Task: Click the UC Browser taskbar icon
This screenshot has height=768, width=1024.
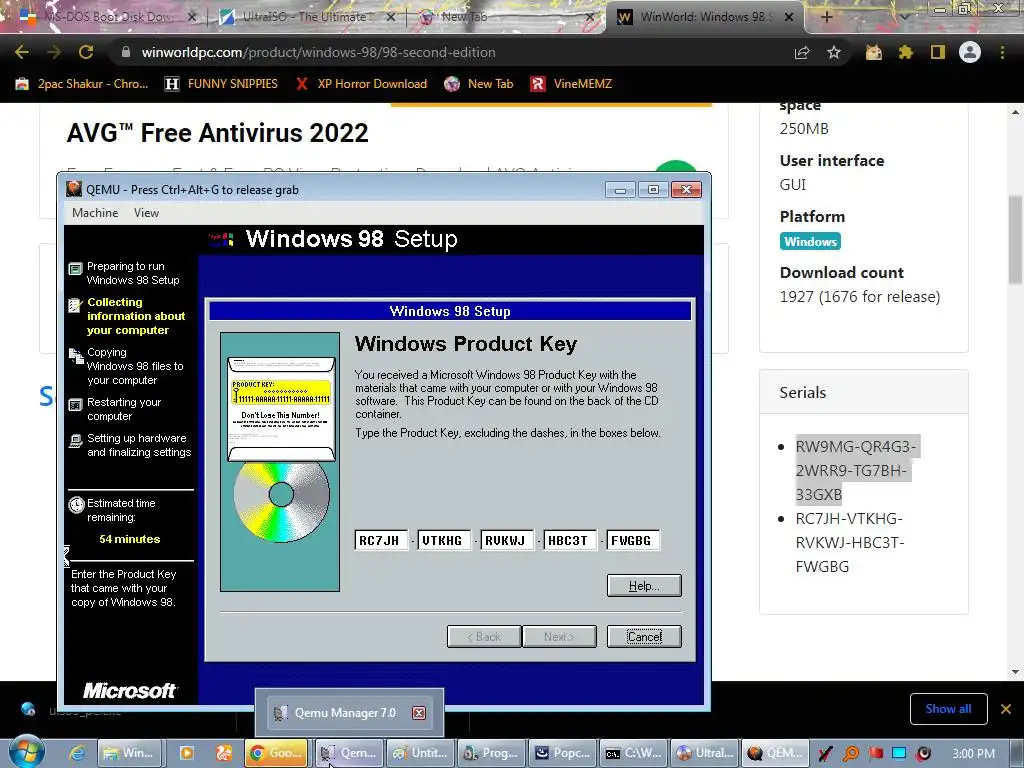Action: tap(223, 753)
